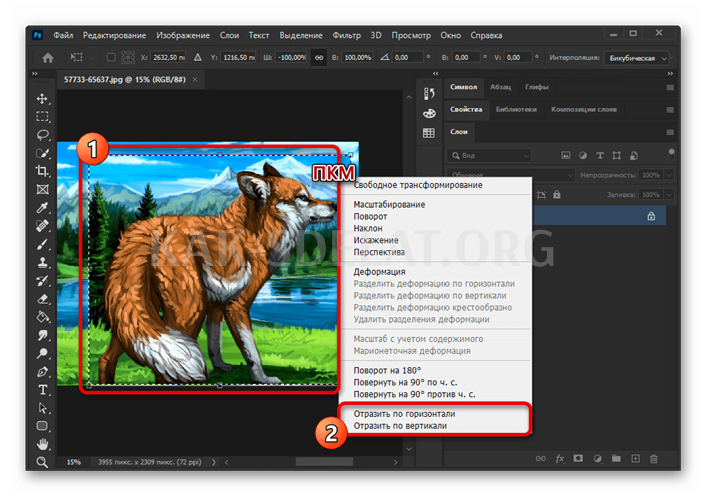This screenshot has width=706, height=496.
Task: Select the Zoom magnifier tool
Action: tap(42, 462)
